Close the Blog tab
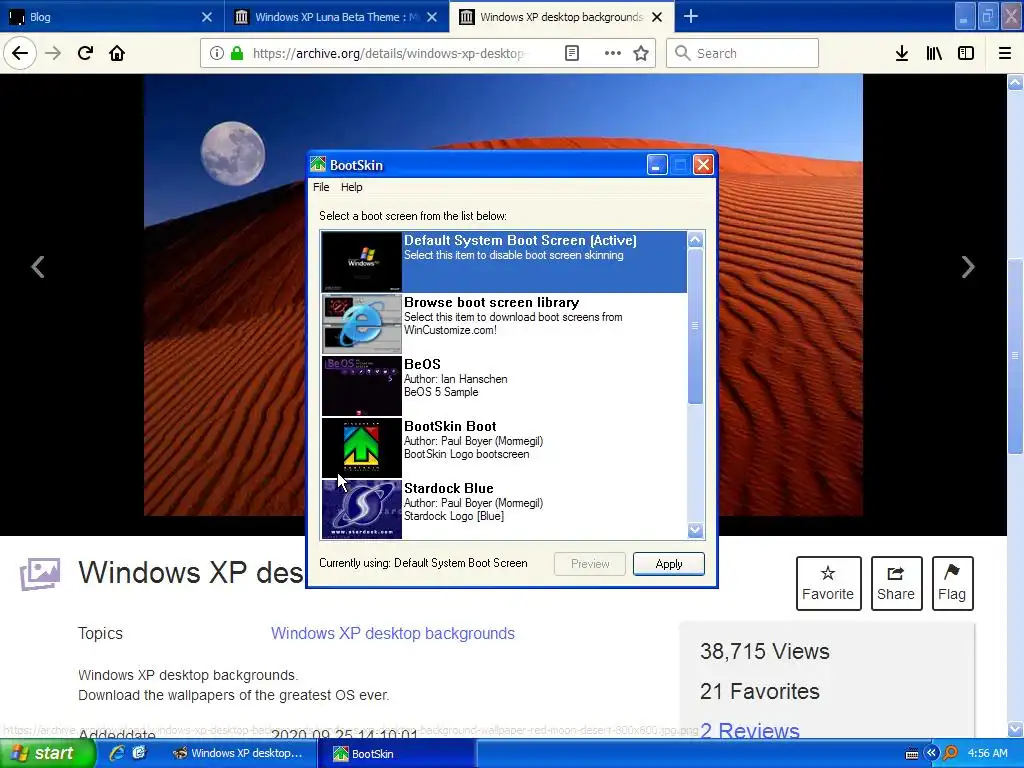The image size is (1024, 768). coord(207,17)
